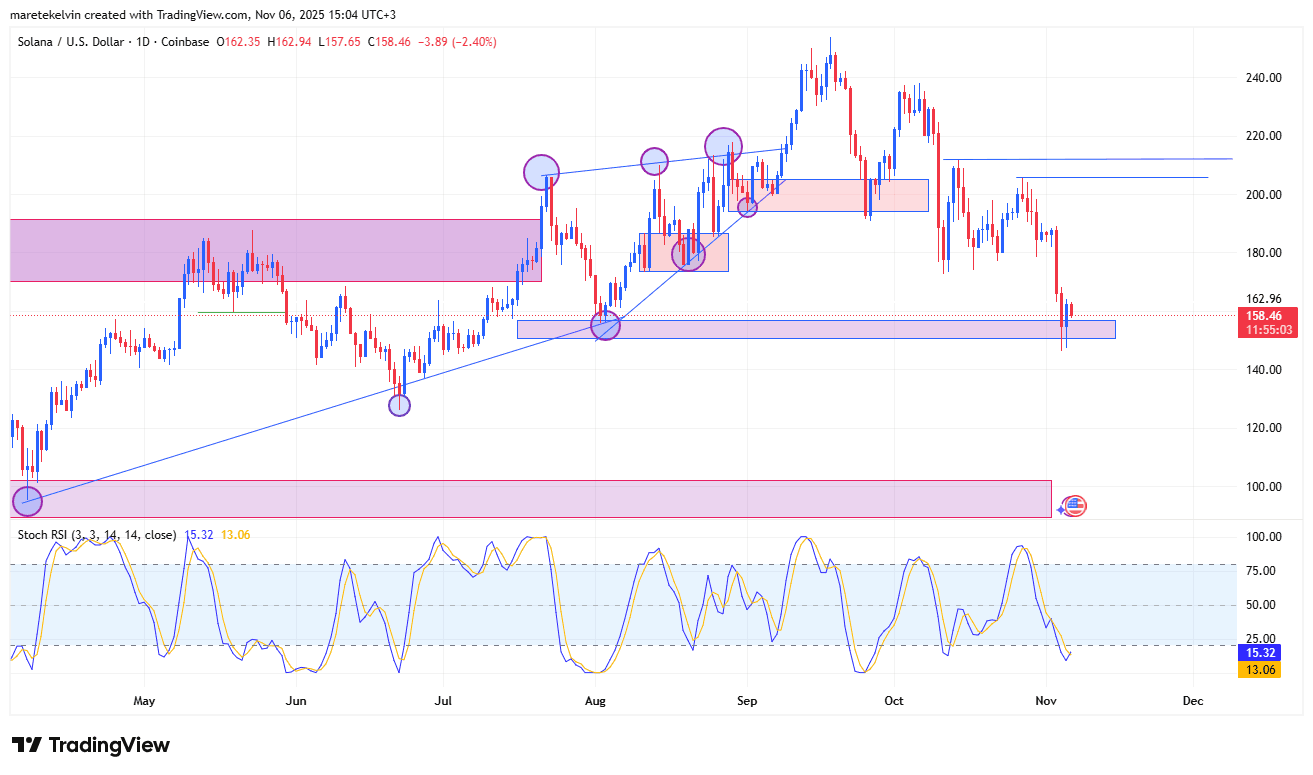Image resolution: width=1313 pixels, height=775 pixels.
Task: Click the small circle marker just before Sep
Action: point(747,207)
